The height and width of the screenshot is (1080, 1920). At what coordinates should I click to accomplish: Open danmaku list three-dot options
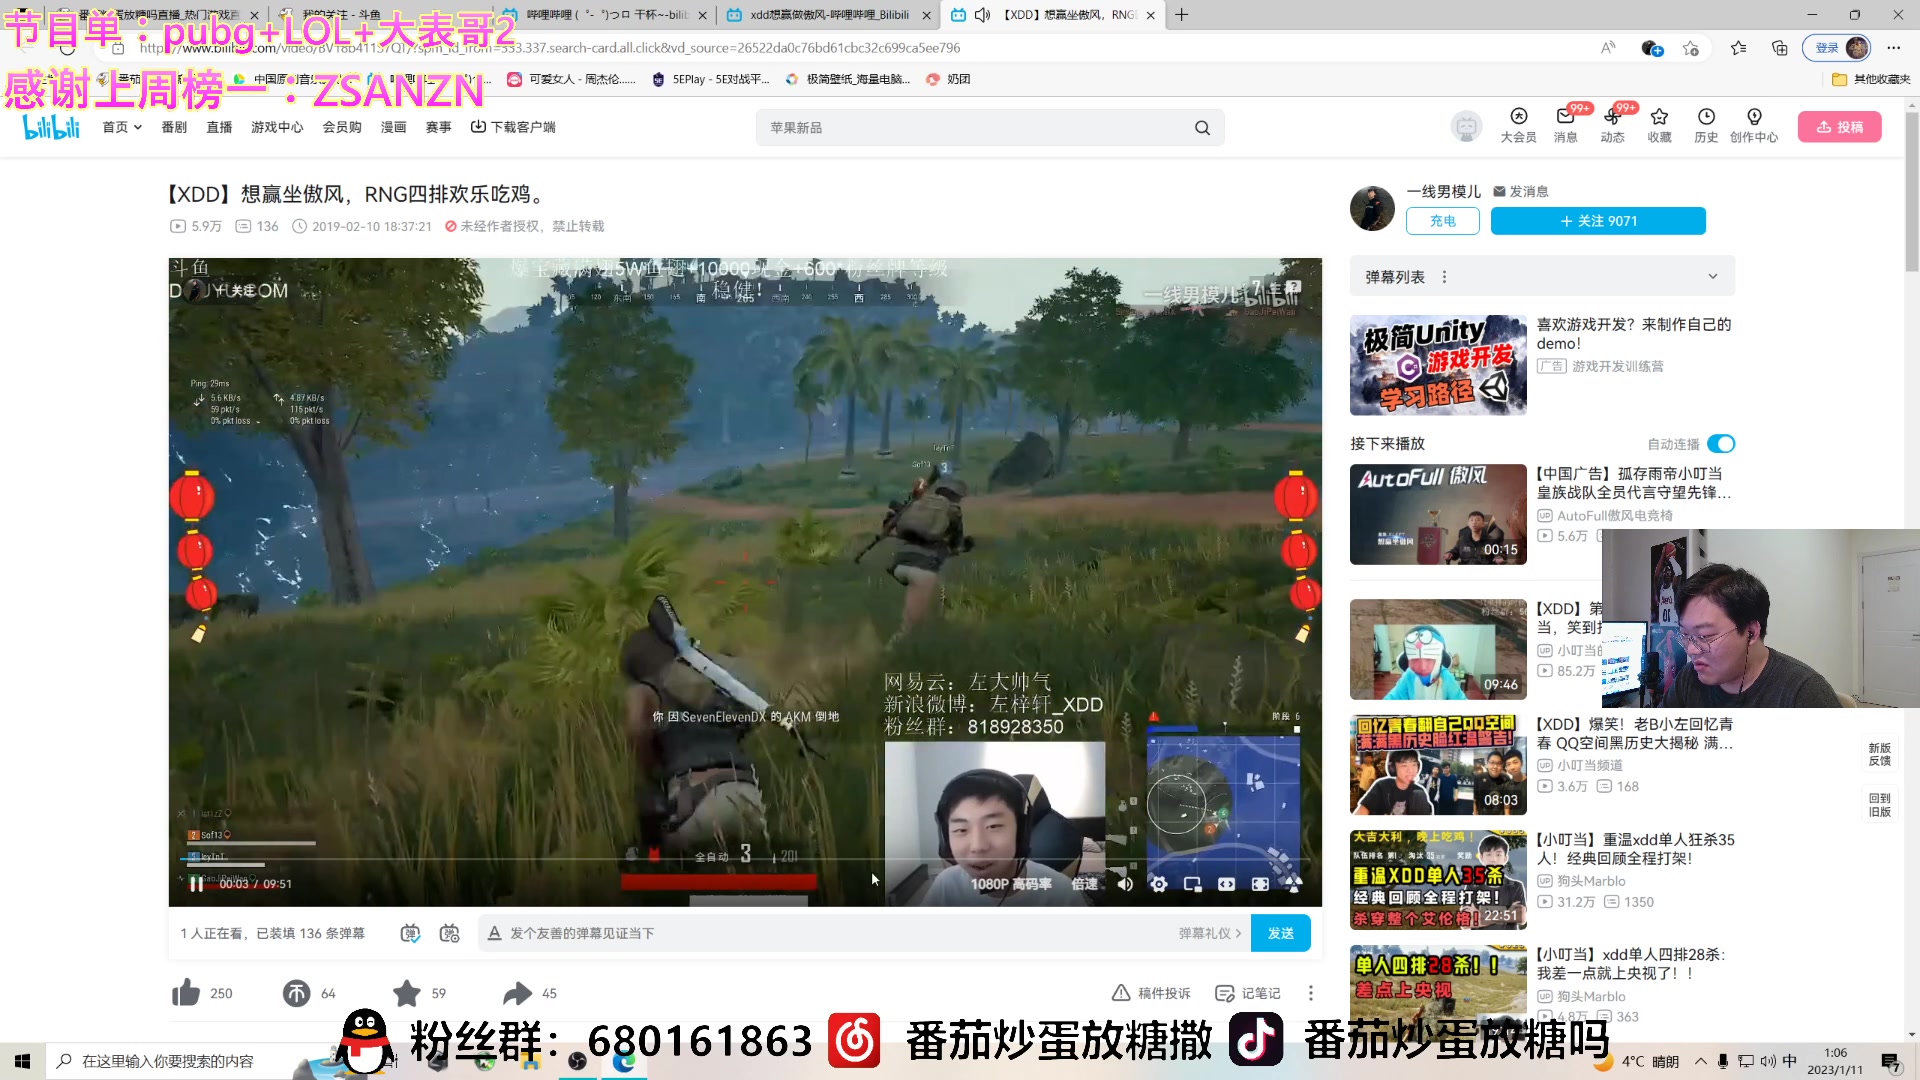[x=1444, y=277]
